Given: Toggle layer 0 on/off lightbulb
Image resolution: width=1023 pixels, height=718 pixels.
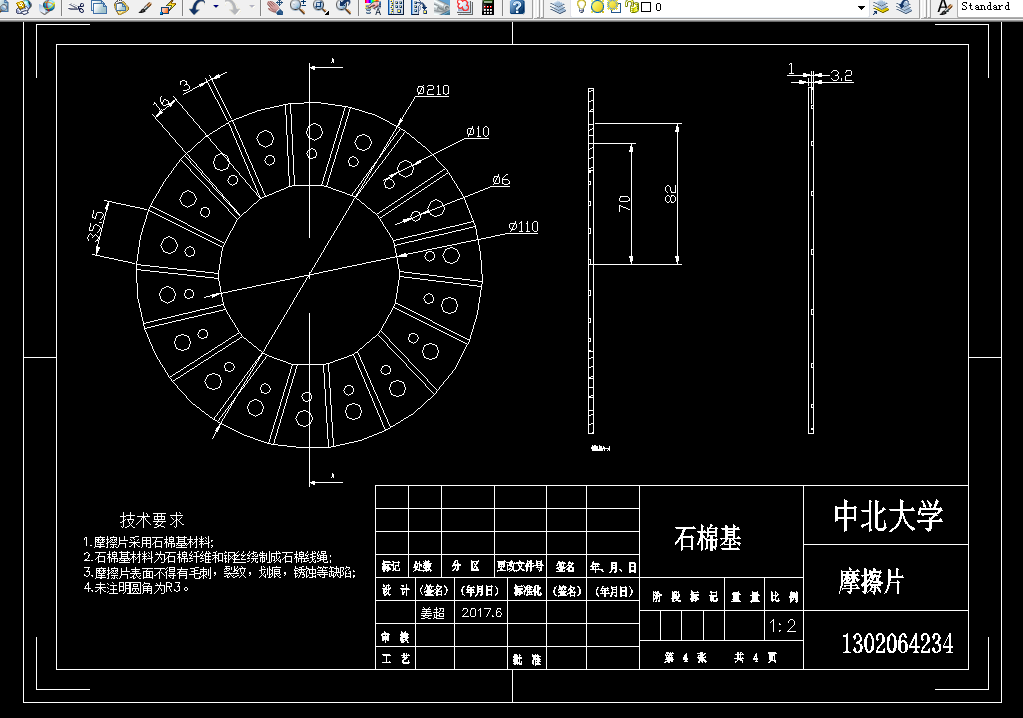Looking at the screenshot, I should pos(581,7).
